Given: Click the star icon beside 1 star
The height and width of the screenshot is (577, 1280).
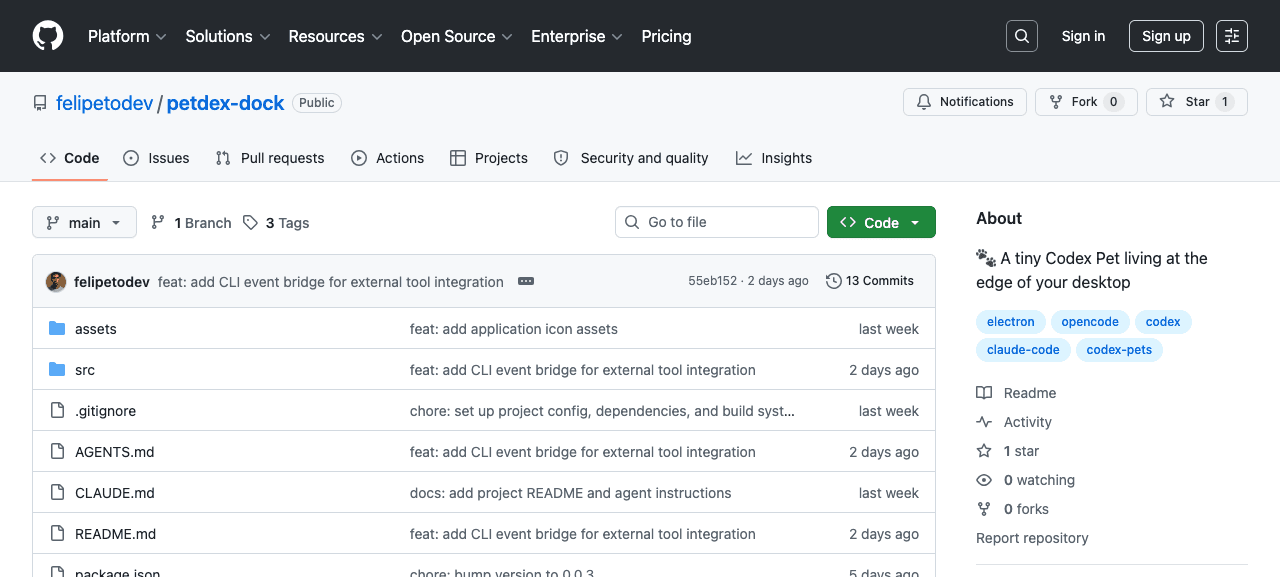Looking at the screenshot, I should coord(984,451).
